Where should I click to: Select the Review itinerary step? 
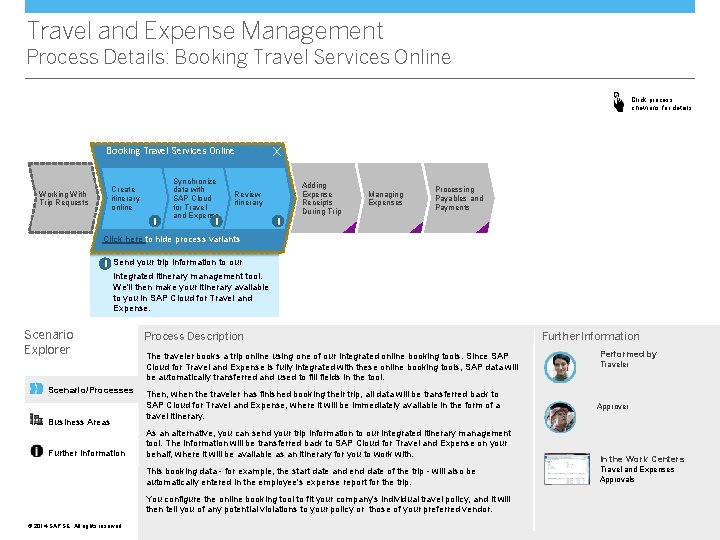[258, 198]
